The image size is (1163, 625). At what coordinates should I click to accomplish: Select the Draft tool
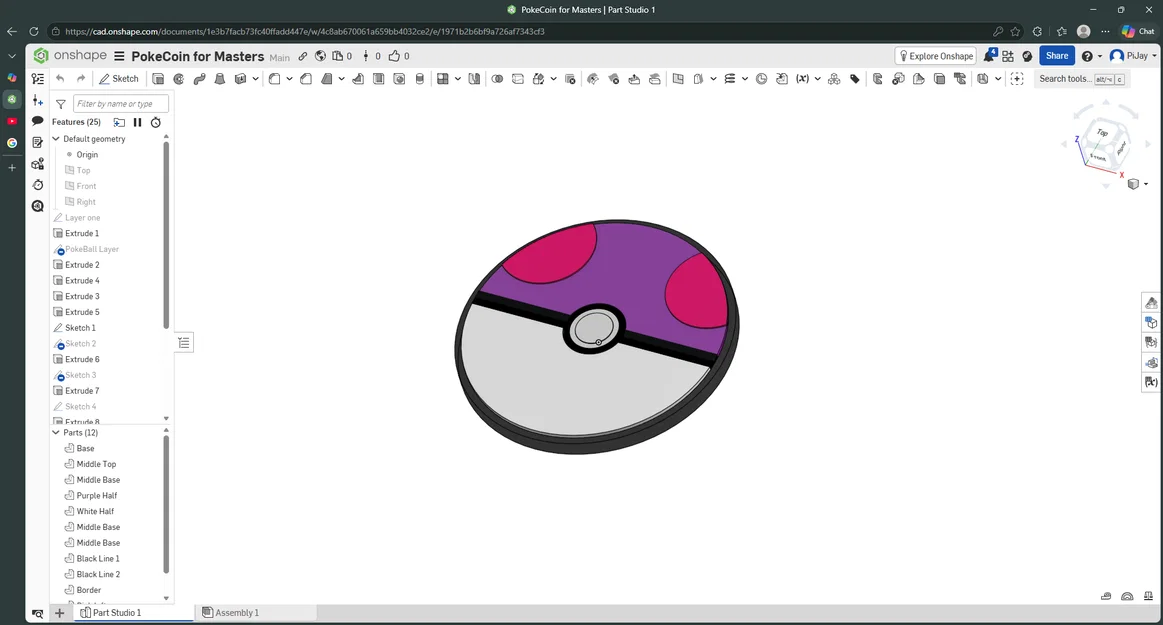click(x=326, y=79)
